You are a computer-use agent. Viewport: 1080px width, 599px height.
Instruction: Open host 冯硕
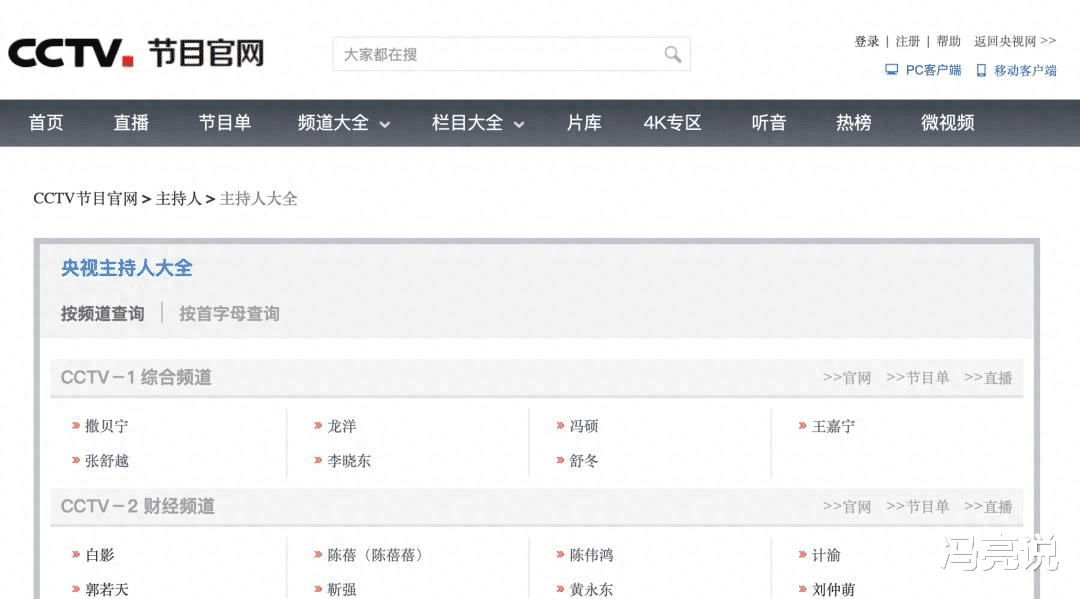click(584, 426)
